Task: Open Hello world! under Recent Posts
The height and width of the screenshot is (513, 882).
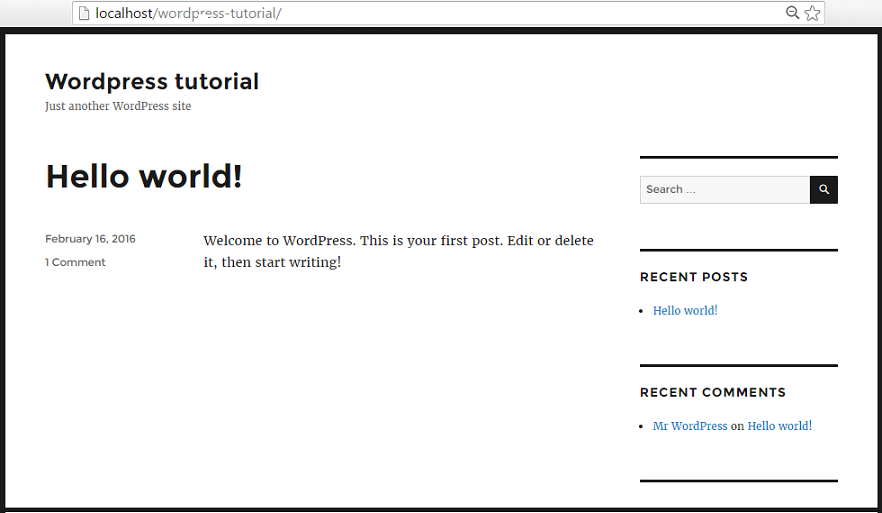Action: [685, 310]
